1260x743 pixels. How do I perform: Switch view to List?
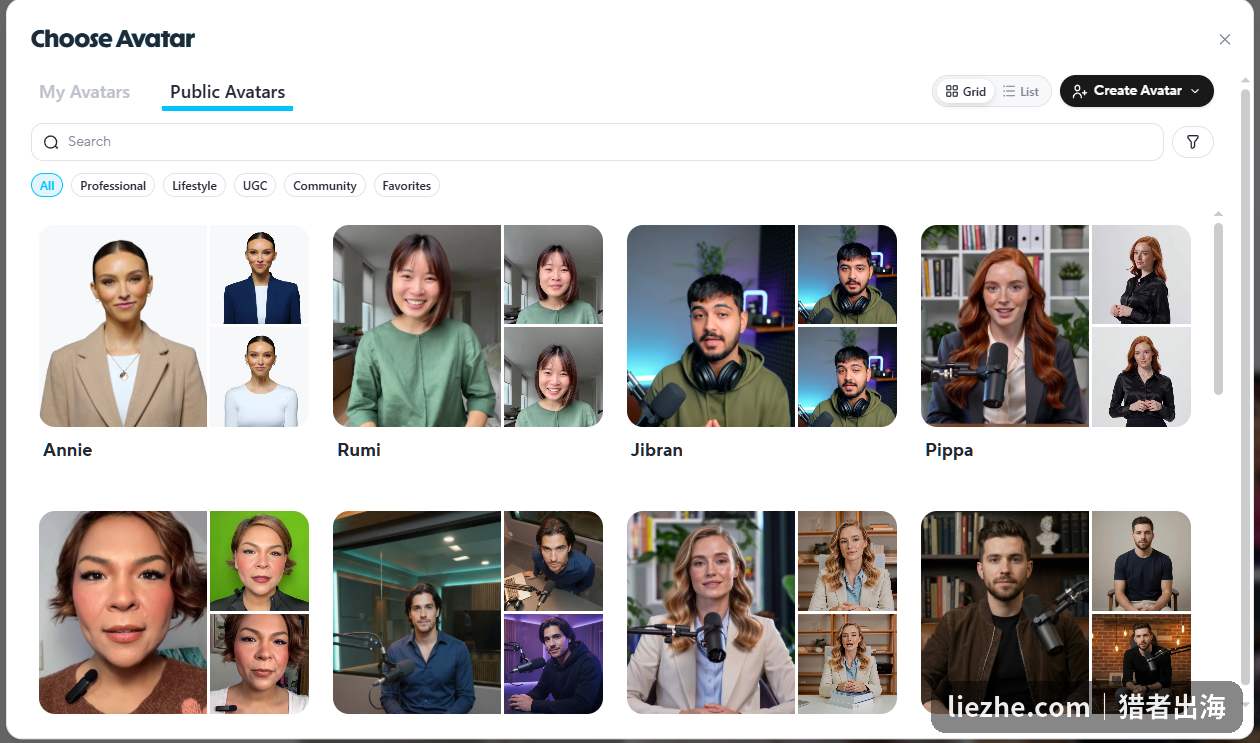coord(1021,91)
